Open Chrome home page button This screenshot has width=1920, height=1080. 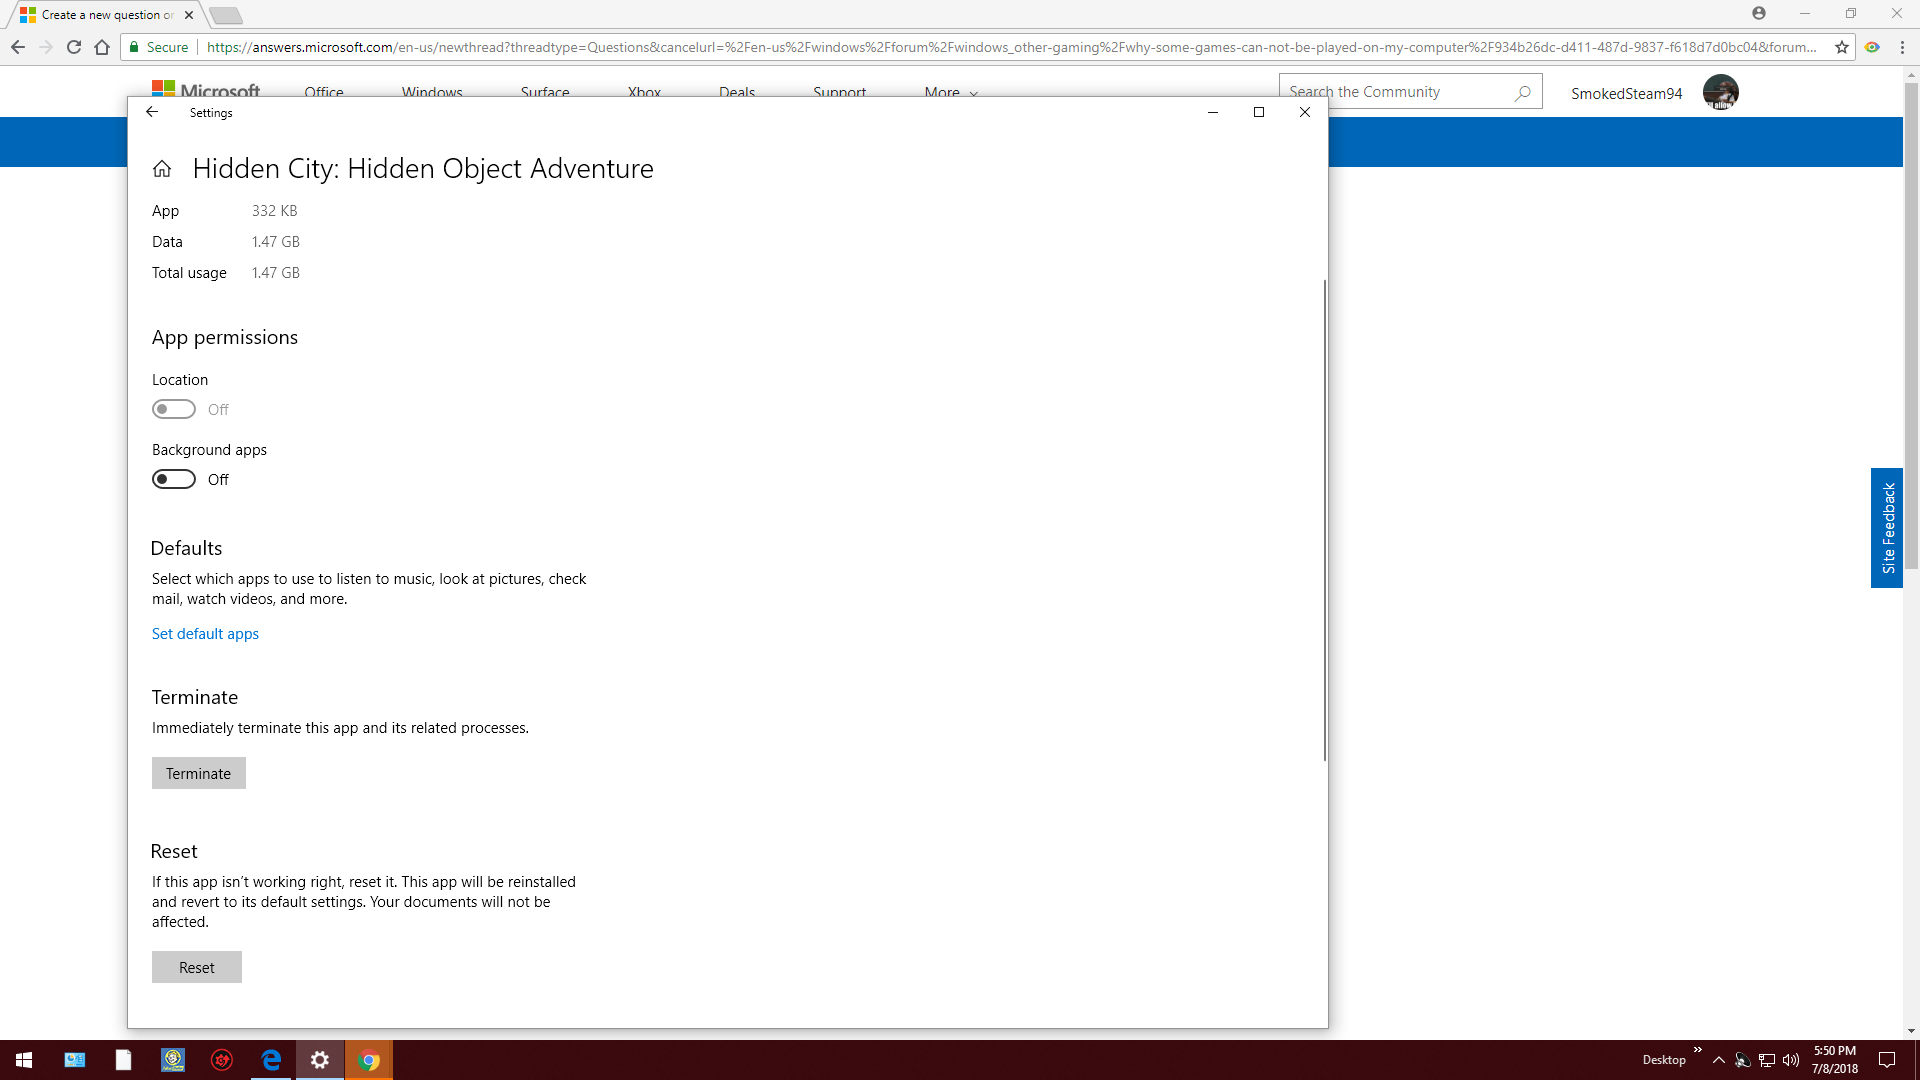point(102,47)
